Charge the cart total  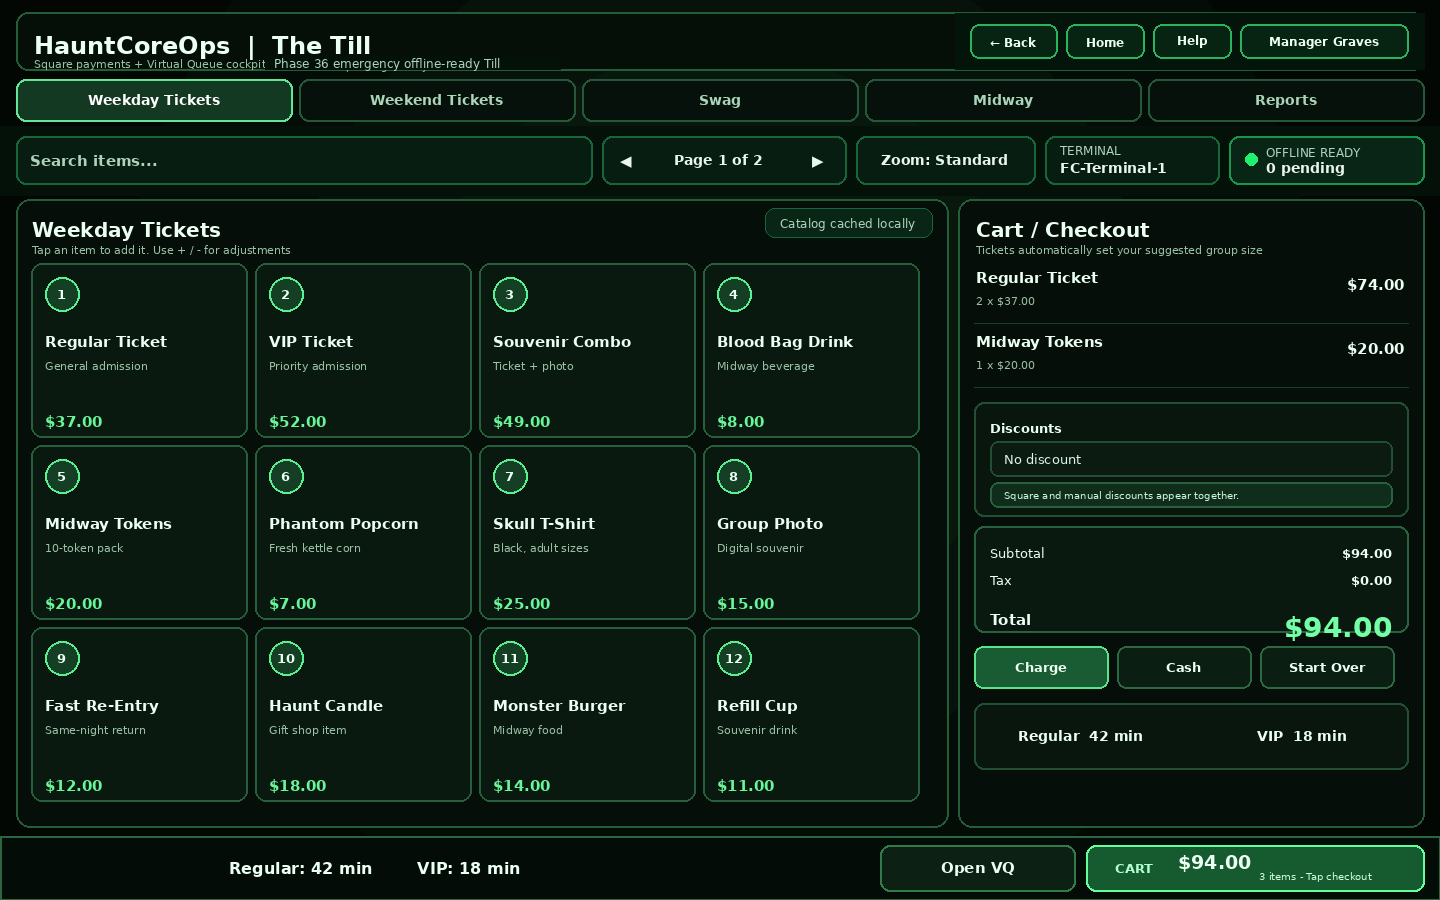(x=1041, y=667)
